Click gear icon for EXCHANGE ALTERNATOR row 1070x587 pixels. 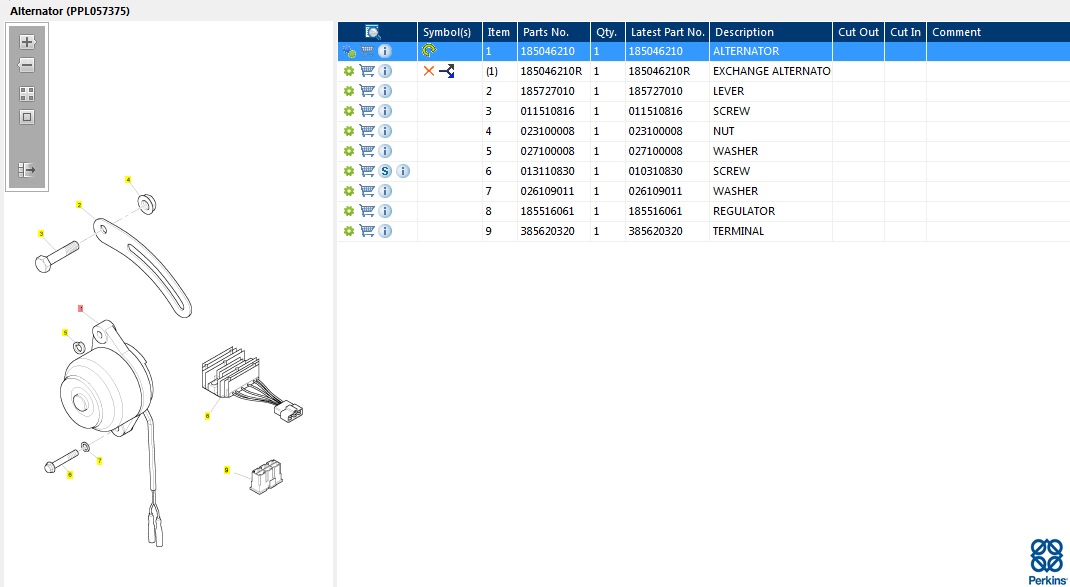tap(349, 71)
